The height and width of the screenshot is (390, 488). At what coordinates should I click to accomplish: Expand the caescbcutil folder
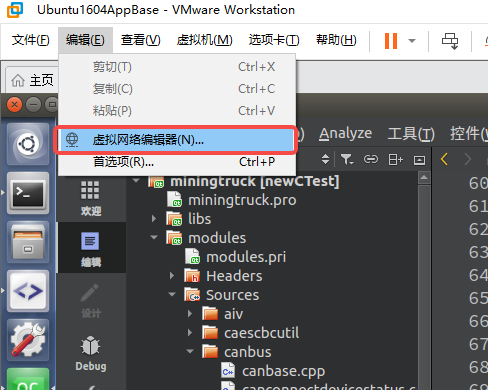(190, 333)
